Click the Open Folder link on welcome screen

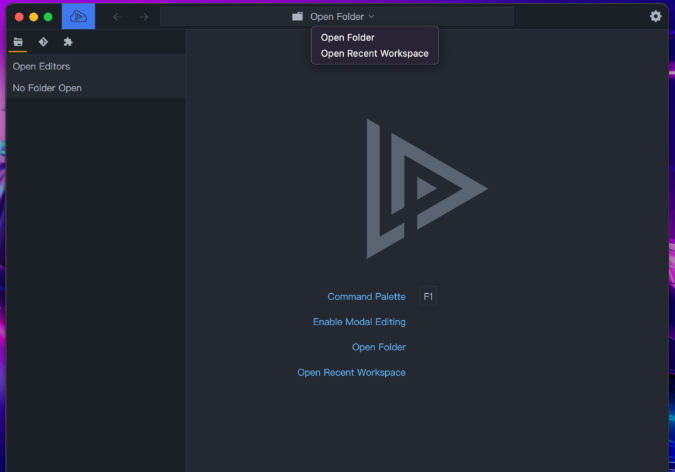click(379, 347)
